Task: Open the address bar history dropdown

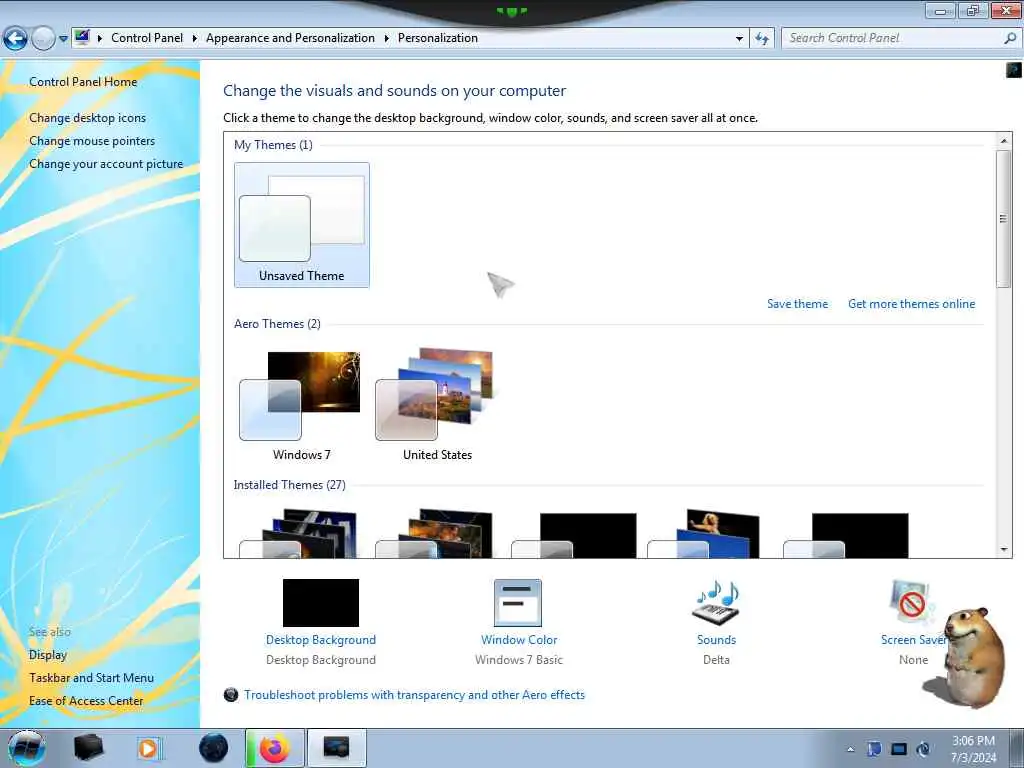Action: click(739, 38)
